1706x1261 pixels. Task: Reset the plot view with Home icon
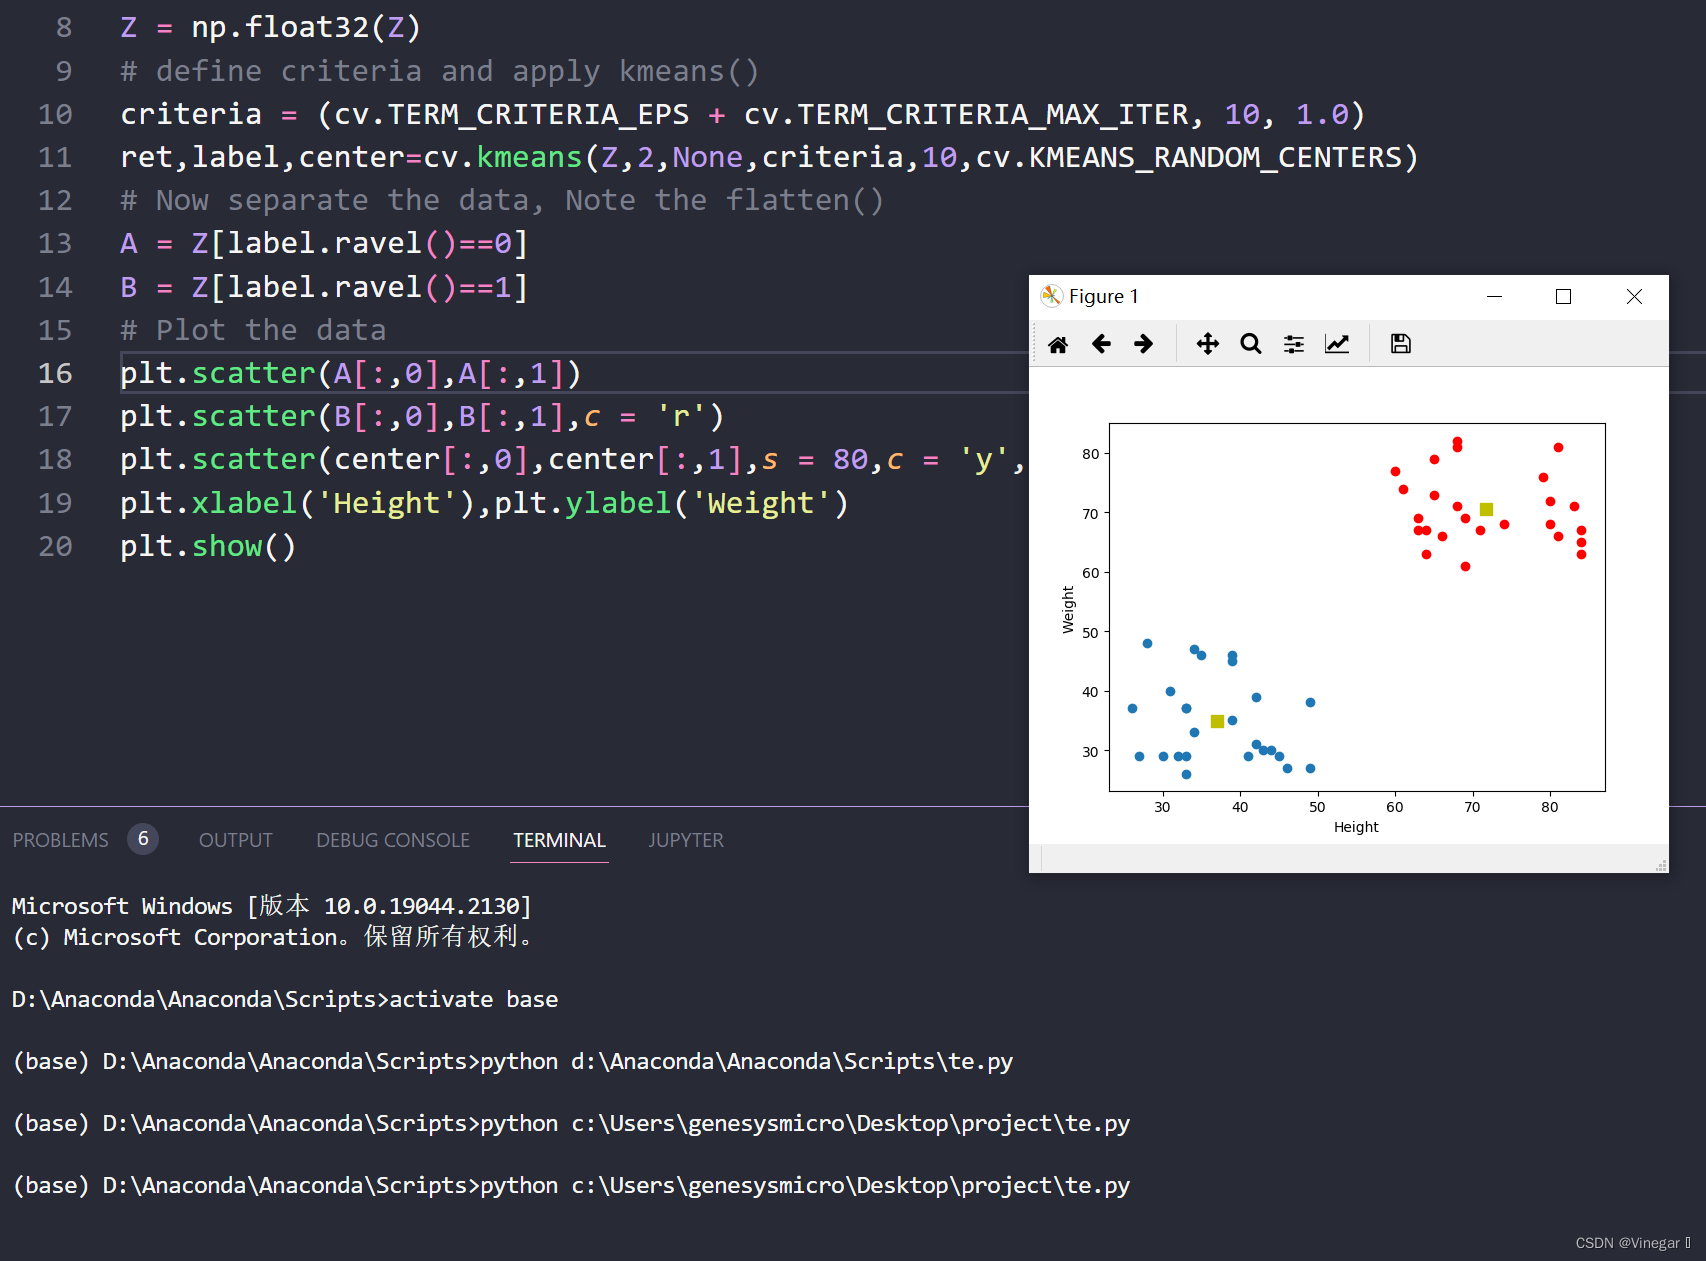click(x=1058, y=344)
